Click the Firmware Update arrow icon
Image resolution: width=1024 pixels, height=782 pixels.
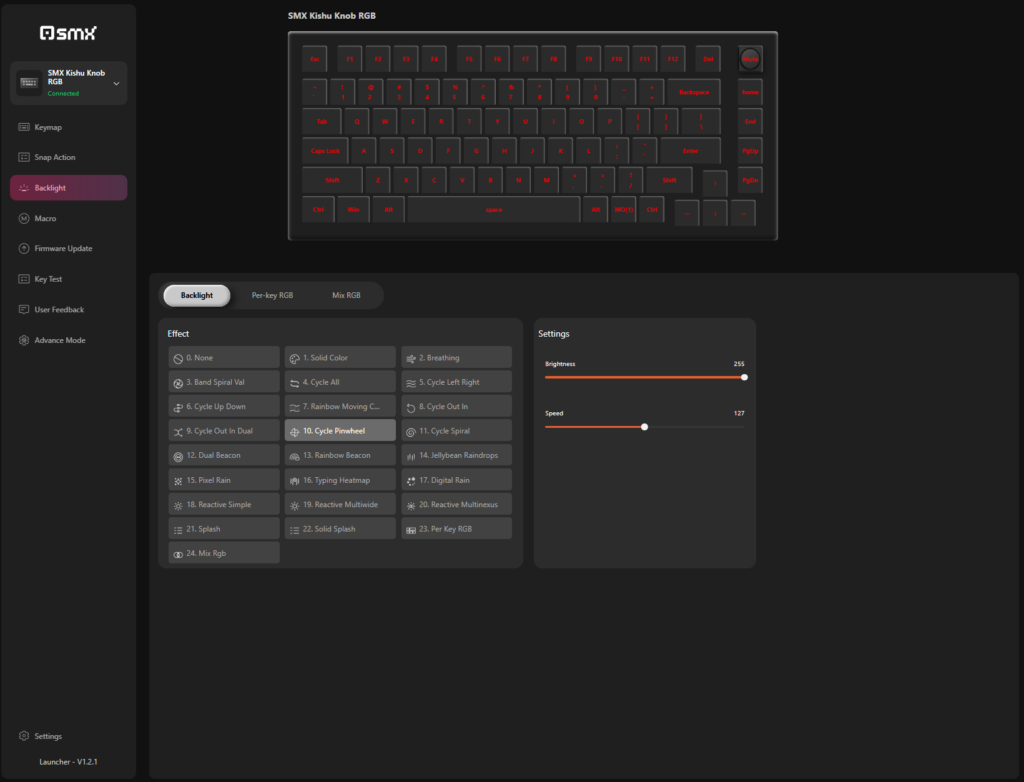[24, 248]
